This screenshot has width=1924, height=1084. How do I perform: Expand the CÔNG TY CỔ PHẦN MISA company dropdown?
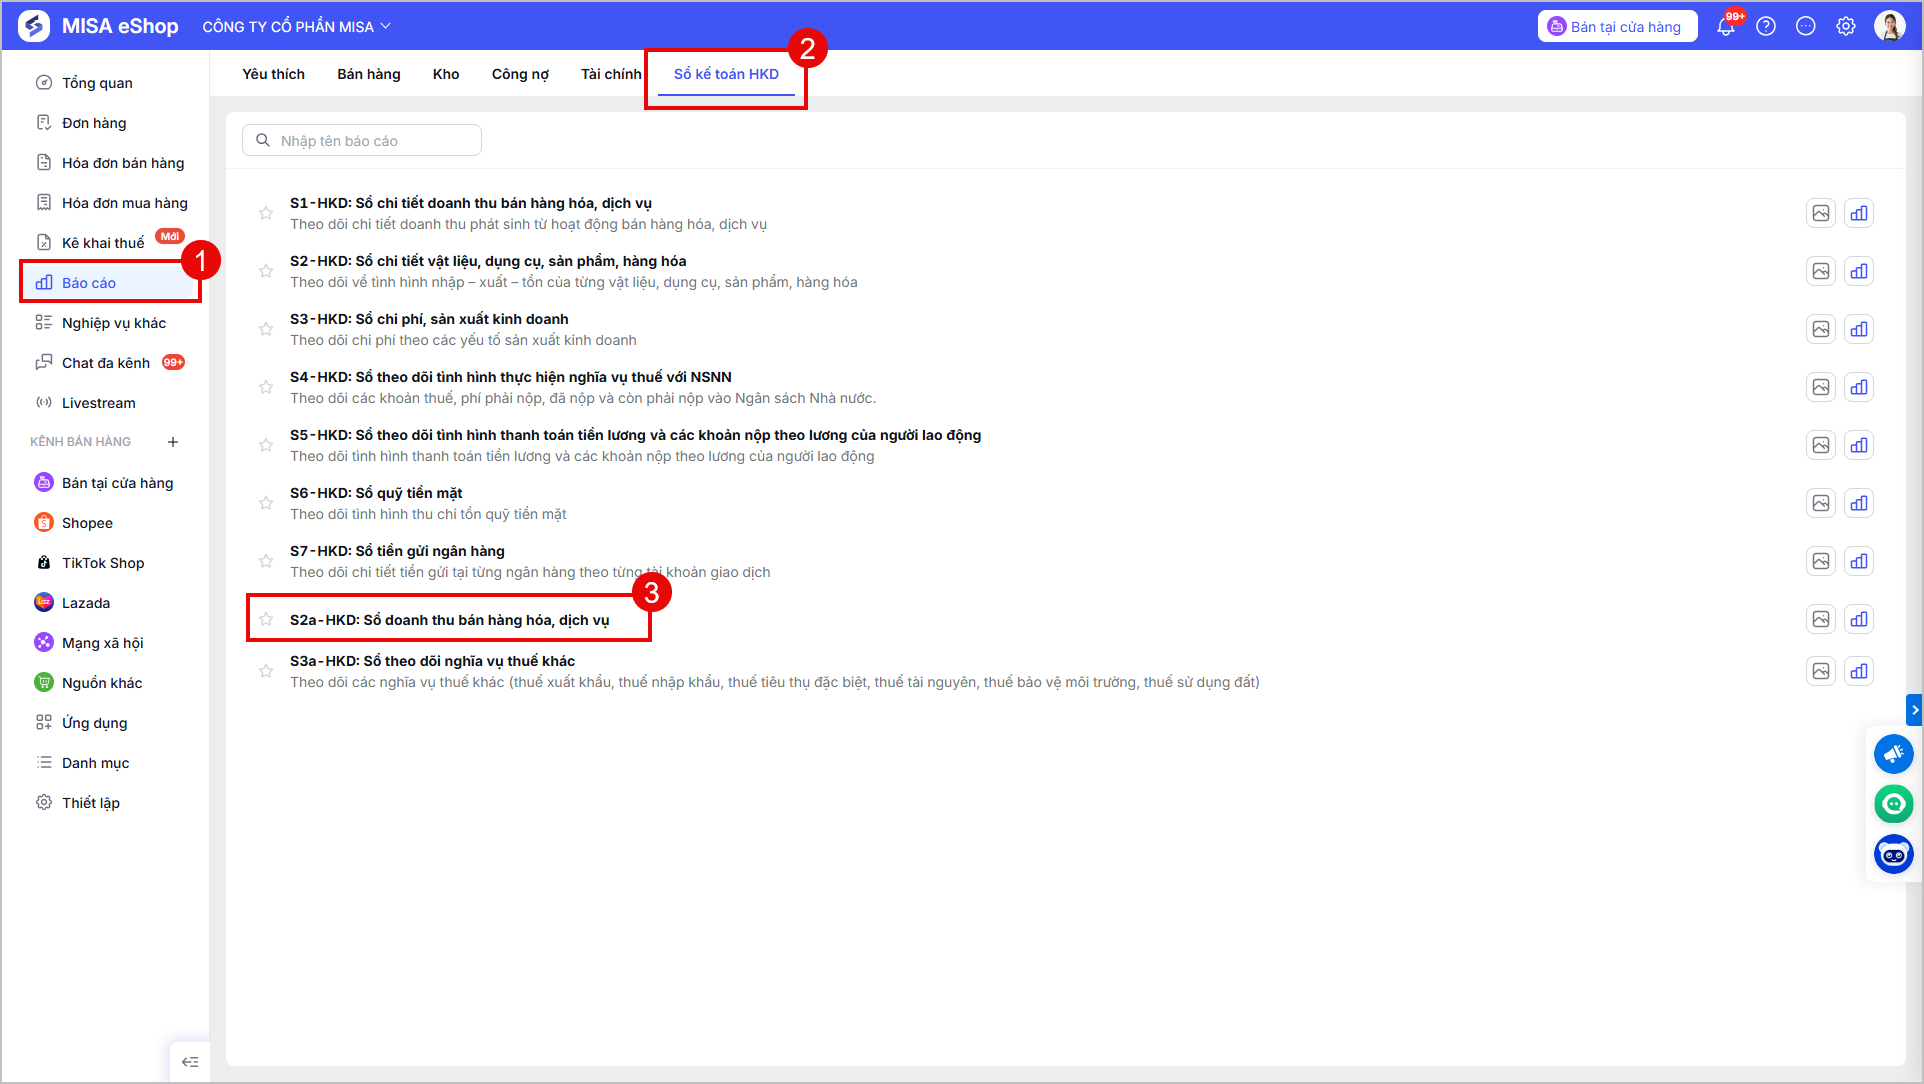point(296,27)
